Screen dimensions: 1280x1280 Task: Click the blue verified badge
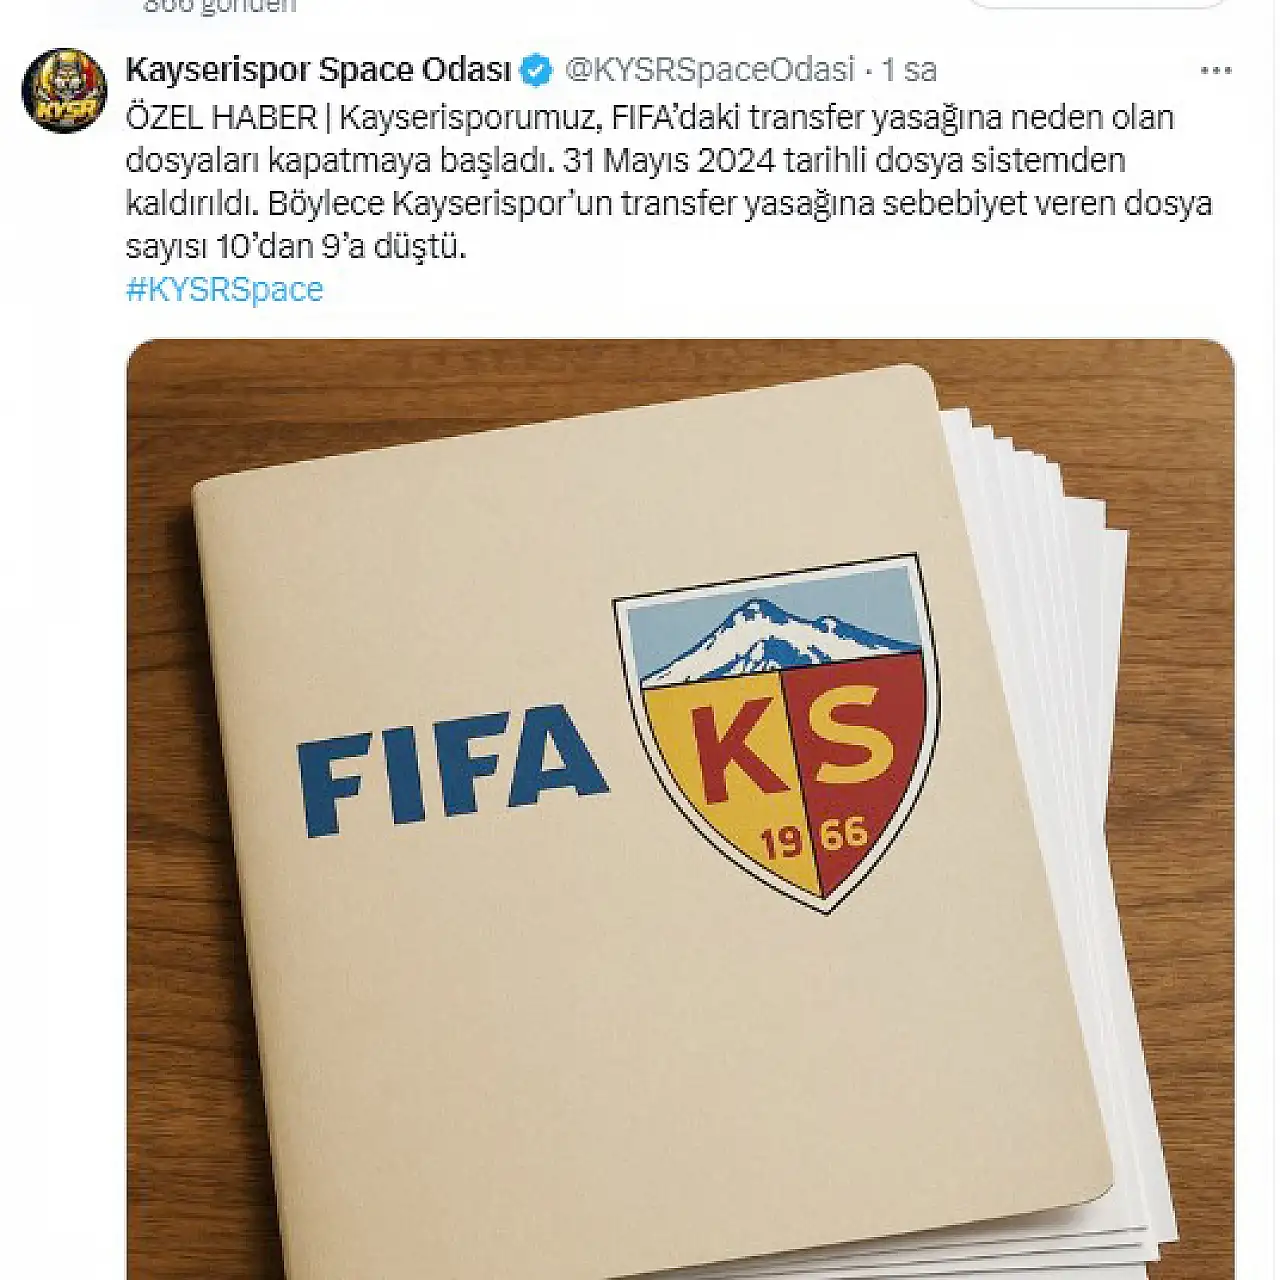(x=538, y=70)
